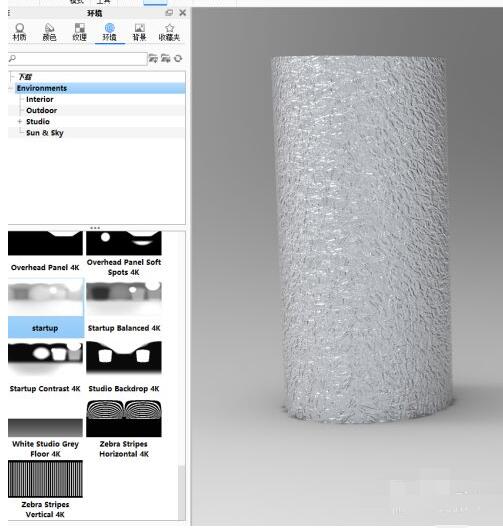
Task: Open the 纹理 textures tab icon
Action: pos(79,32)
